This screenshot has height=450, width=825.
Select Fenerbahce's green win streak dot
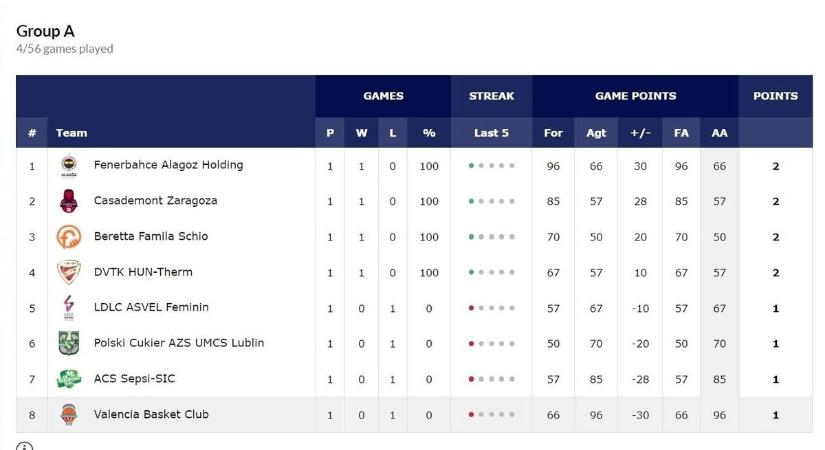tap(471, 166)
